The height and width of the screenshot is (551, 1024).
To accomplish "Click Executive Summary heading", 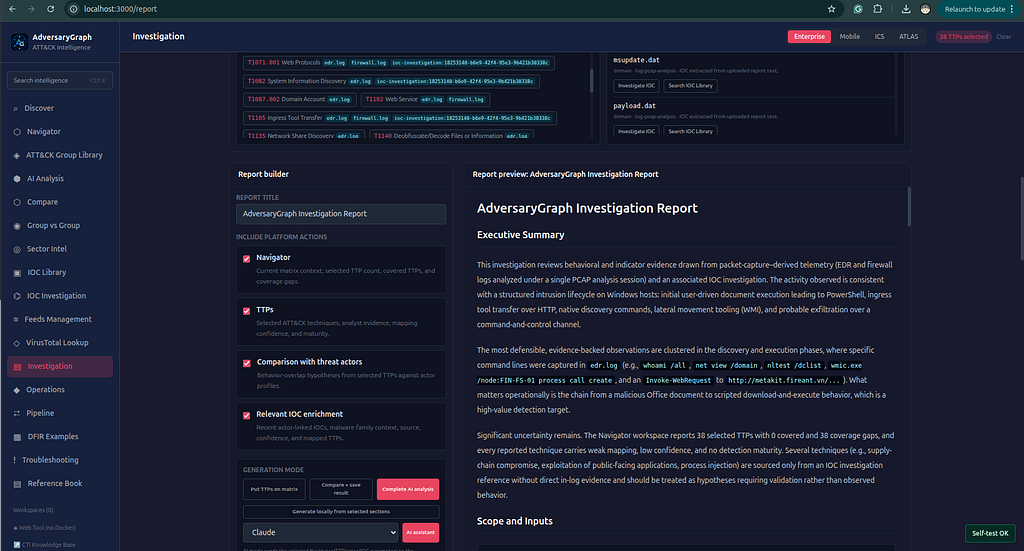I will pos(520,235).
